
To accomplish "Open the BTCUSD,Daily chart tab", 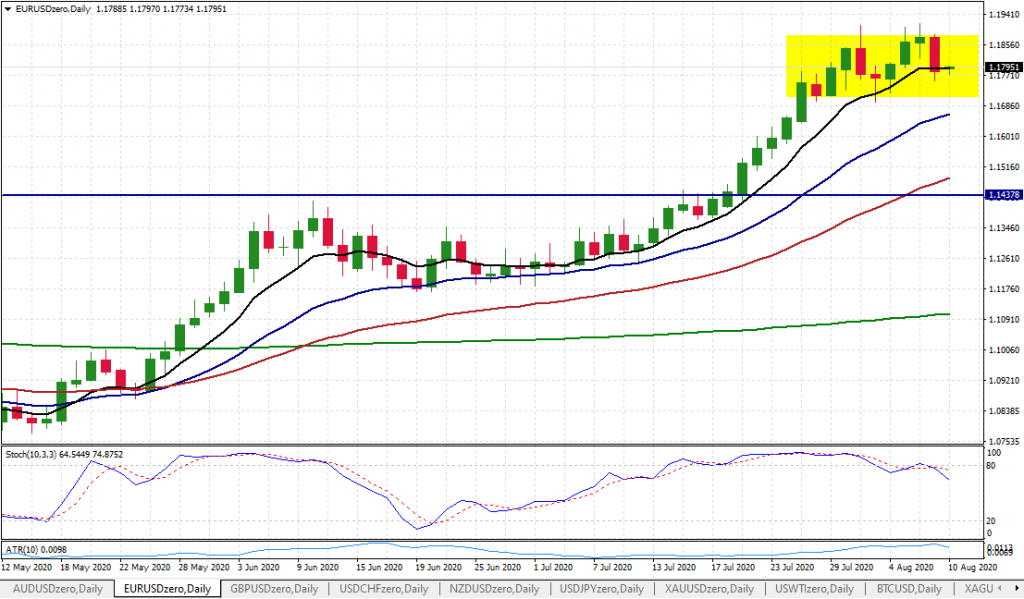I will (x=910, y=589).
